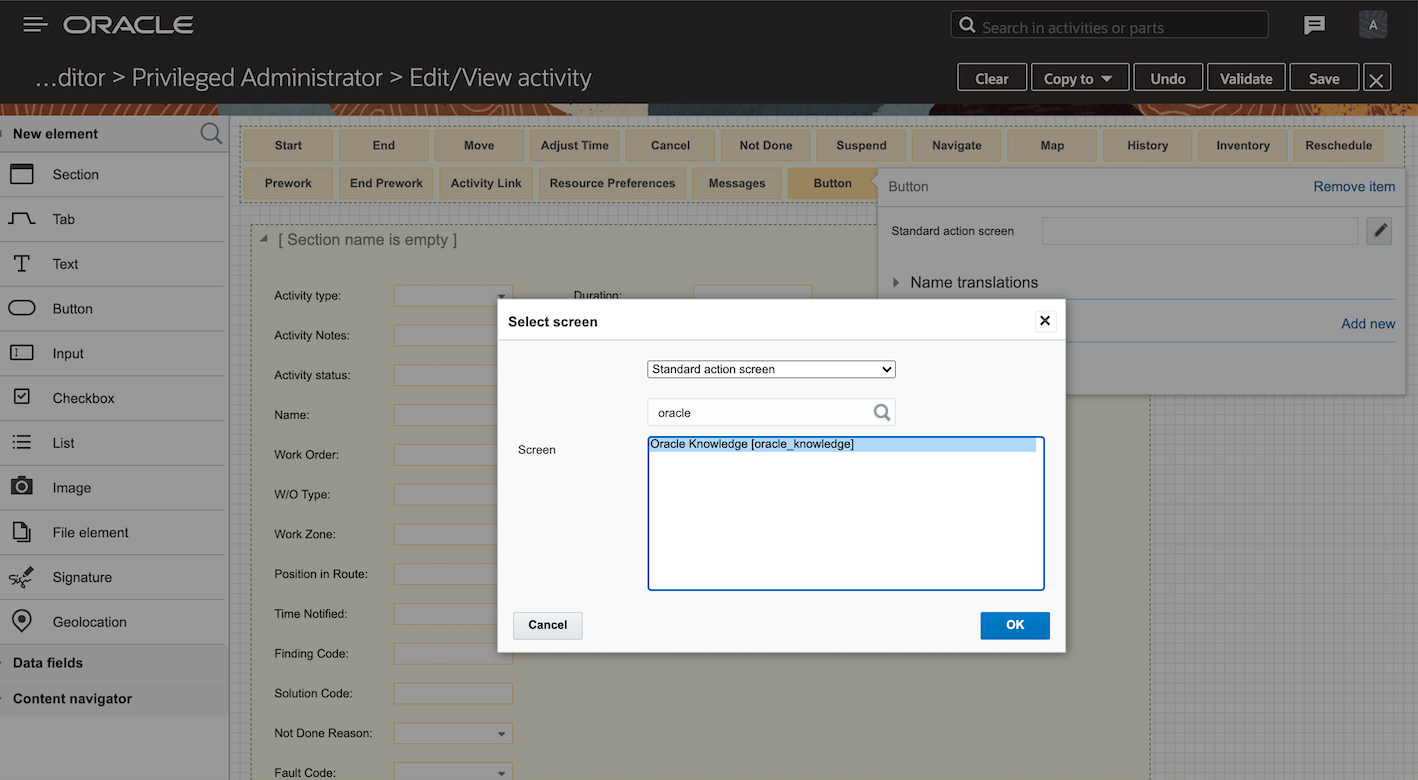The width and height of the screenshot is (1418, 780).
Task: Select the List element icon
Action: coord(22,442)
